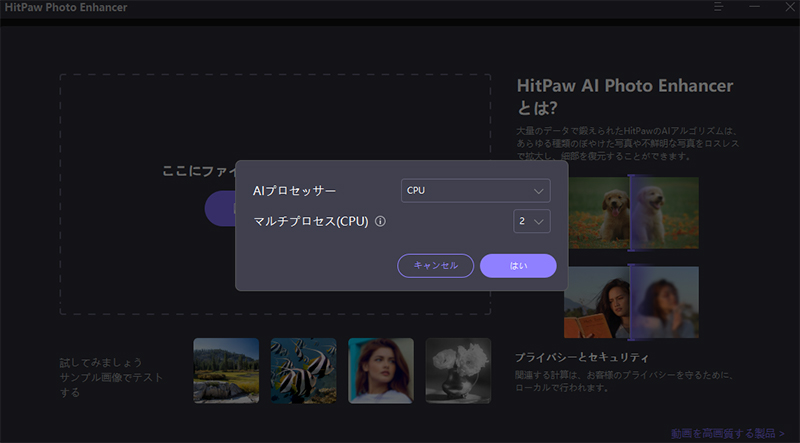800x443 pixels.
Task: Click the AIプロセッサー label
Action: click(x=294, y=191)
